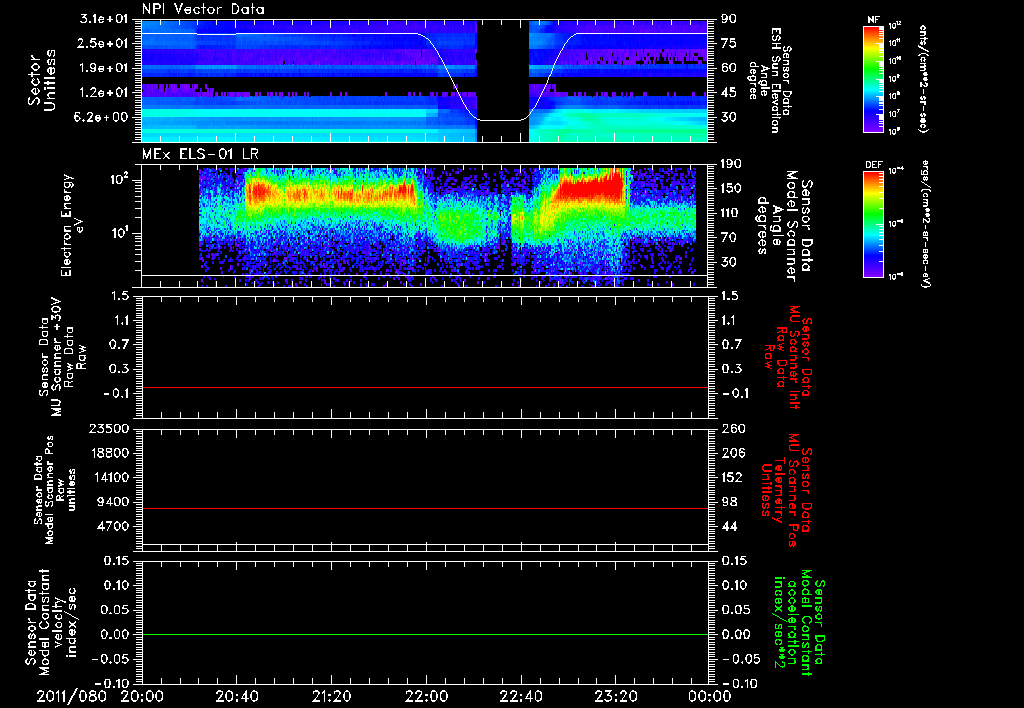Click the 3.1e+01 sector tick label
This screenshot has width=1024, height=708.
[104, 19]
